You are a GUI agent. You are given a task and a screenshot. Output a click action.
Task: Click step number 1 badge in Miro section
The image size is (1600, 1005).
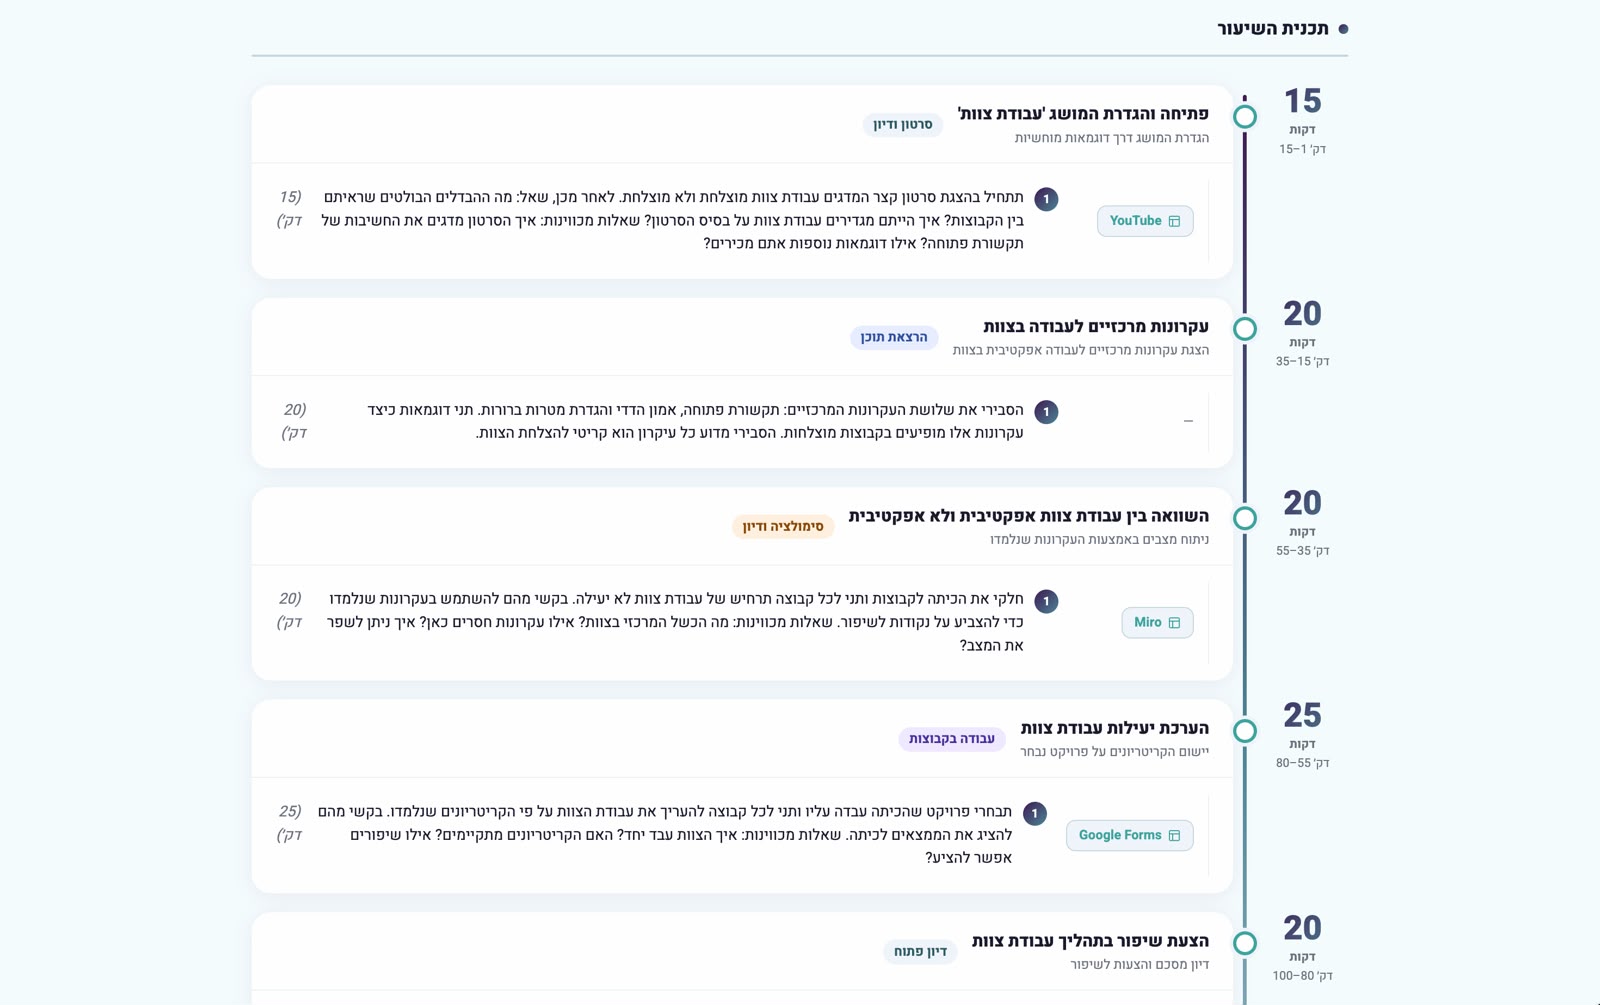[x=1046, y=601]
